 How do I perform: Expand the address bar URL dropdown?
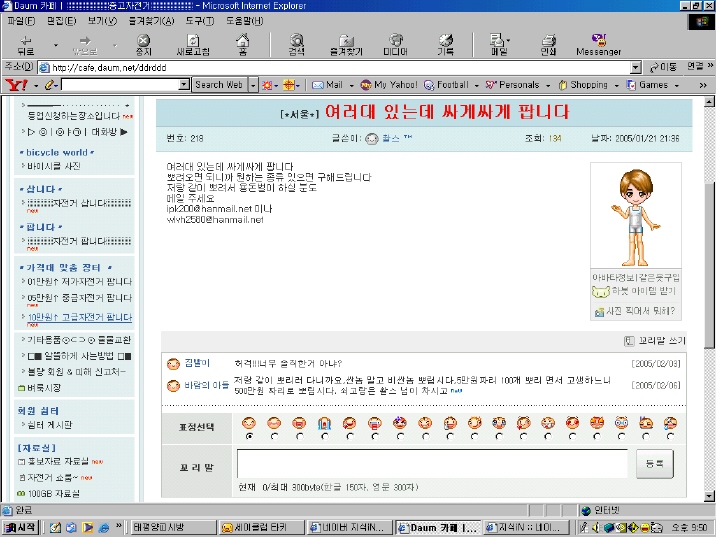point(636,67)
